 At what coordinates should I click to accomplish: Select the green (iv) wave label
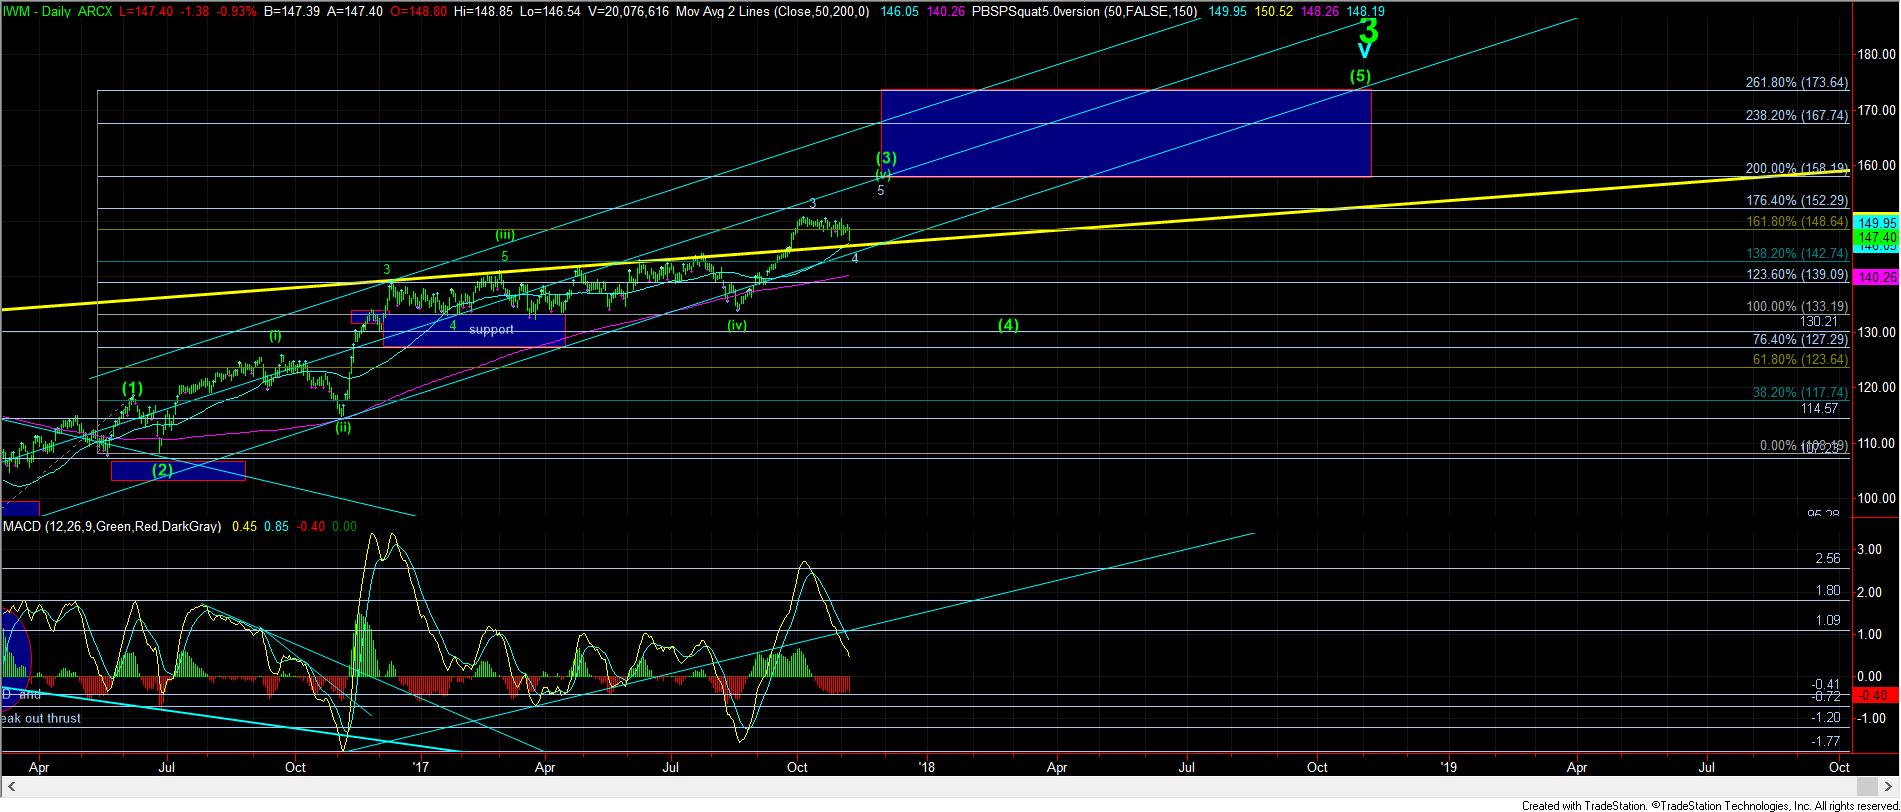[x=737, y=325]
